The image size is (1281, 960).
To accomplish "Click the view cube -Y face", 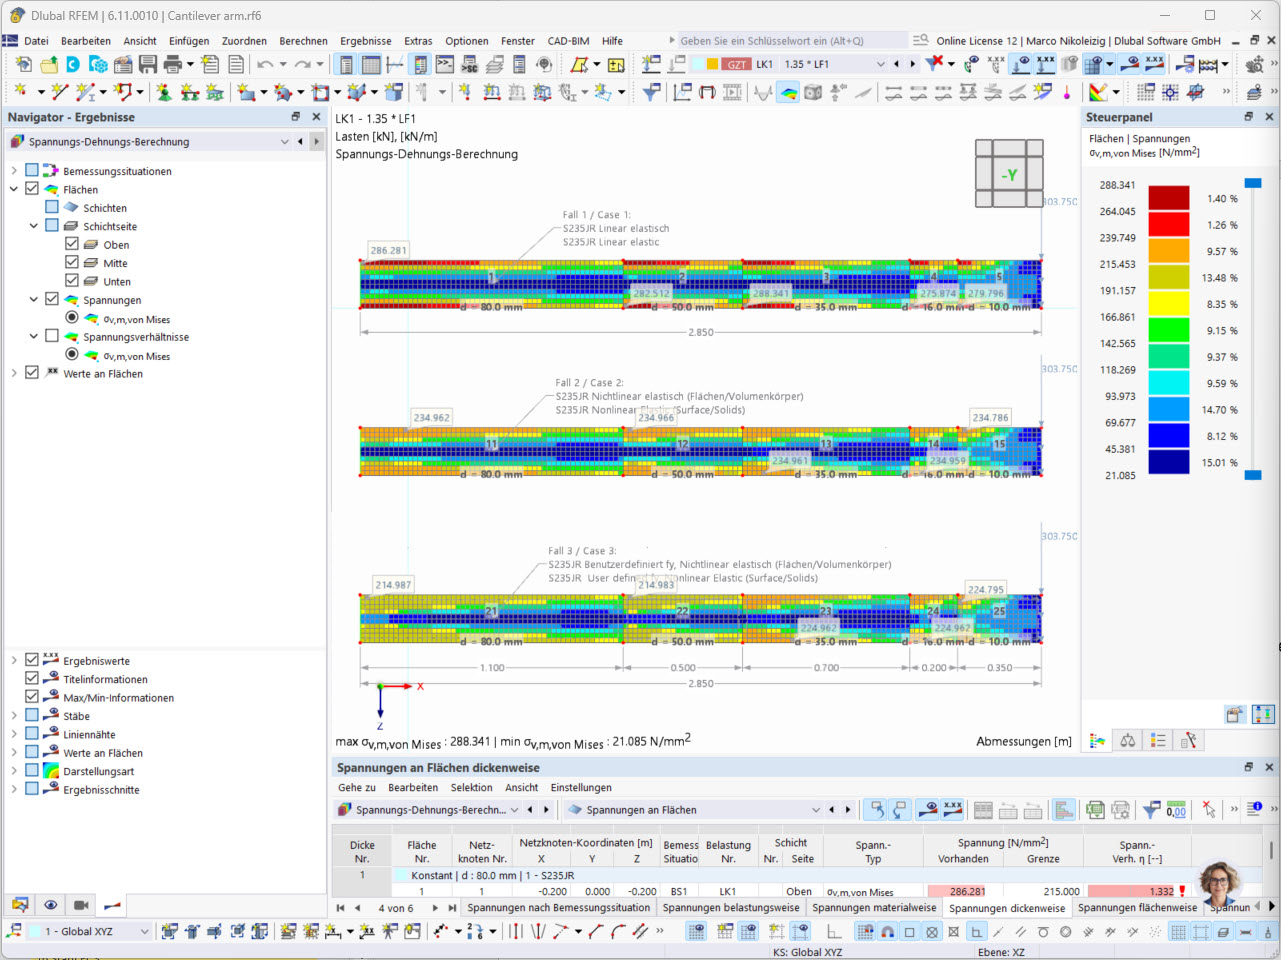I will pyautogui.click(x=1010, y=175).
